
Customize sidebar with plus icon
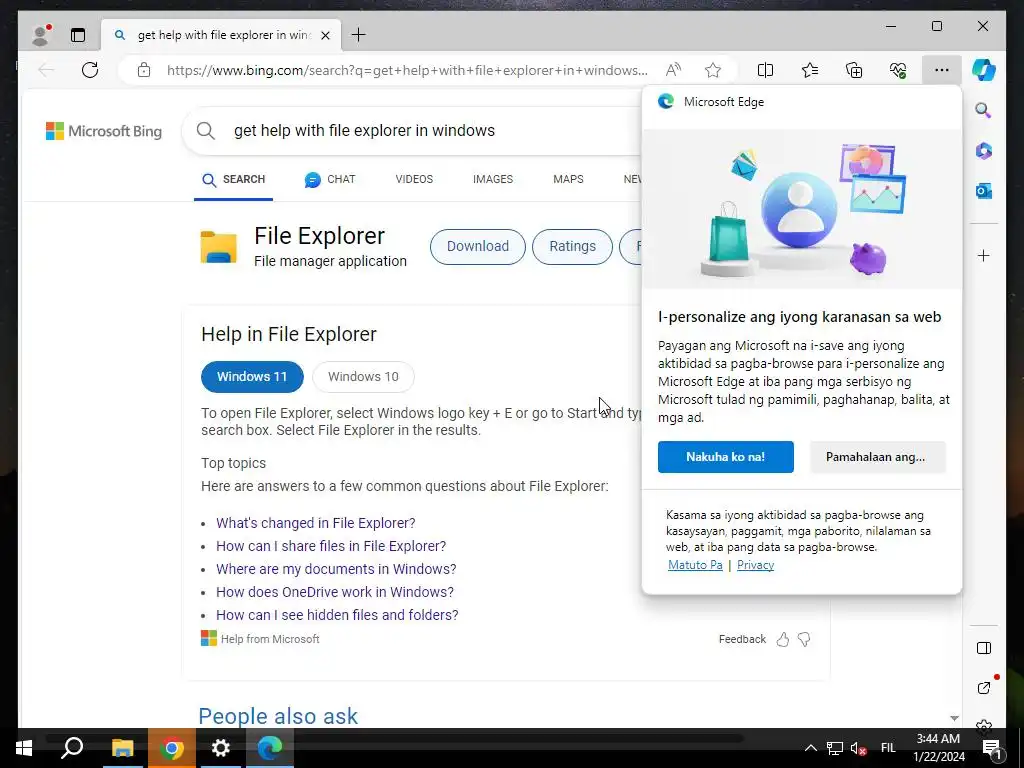984,255
